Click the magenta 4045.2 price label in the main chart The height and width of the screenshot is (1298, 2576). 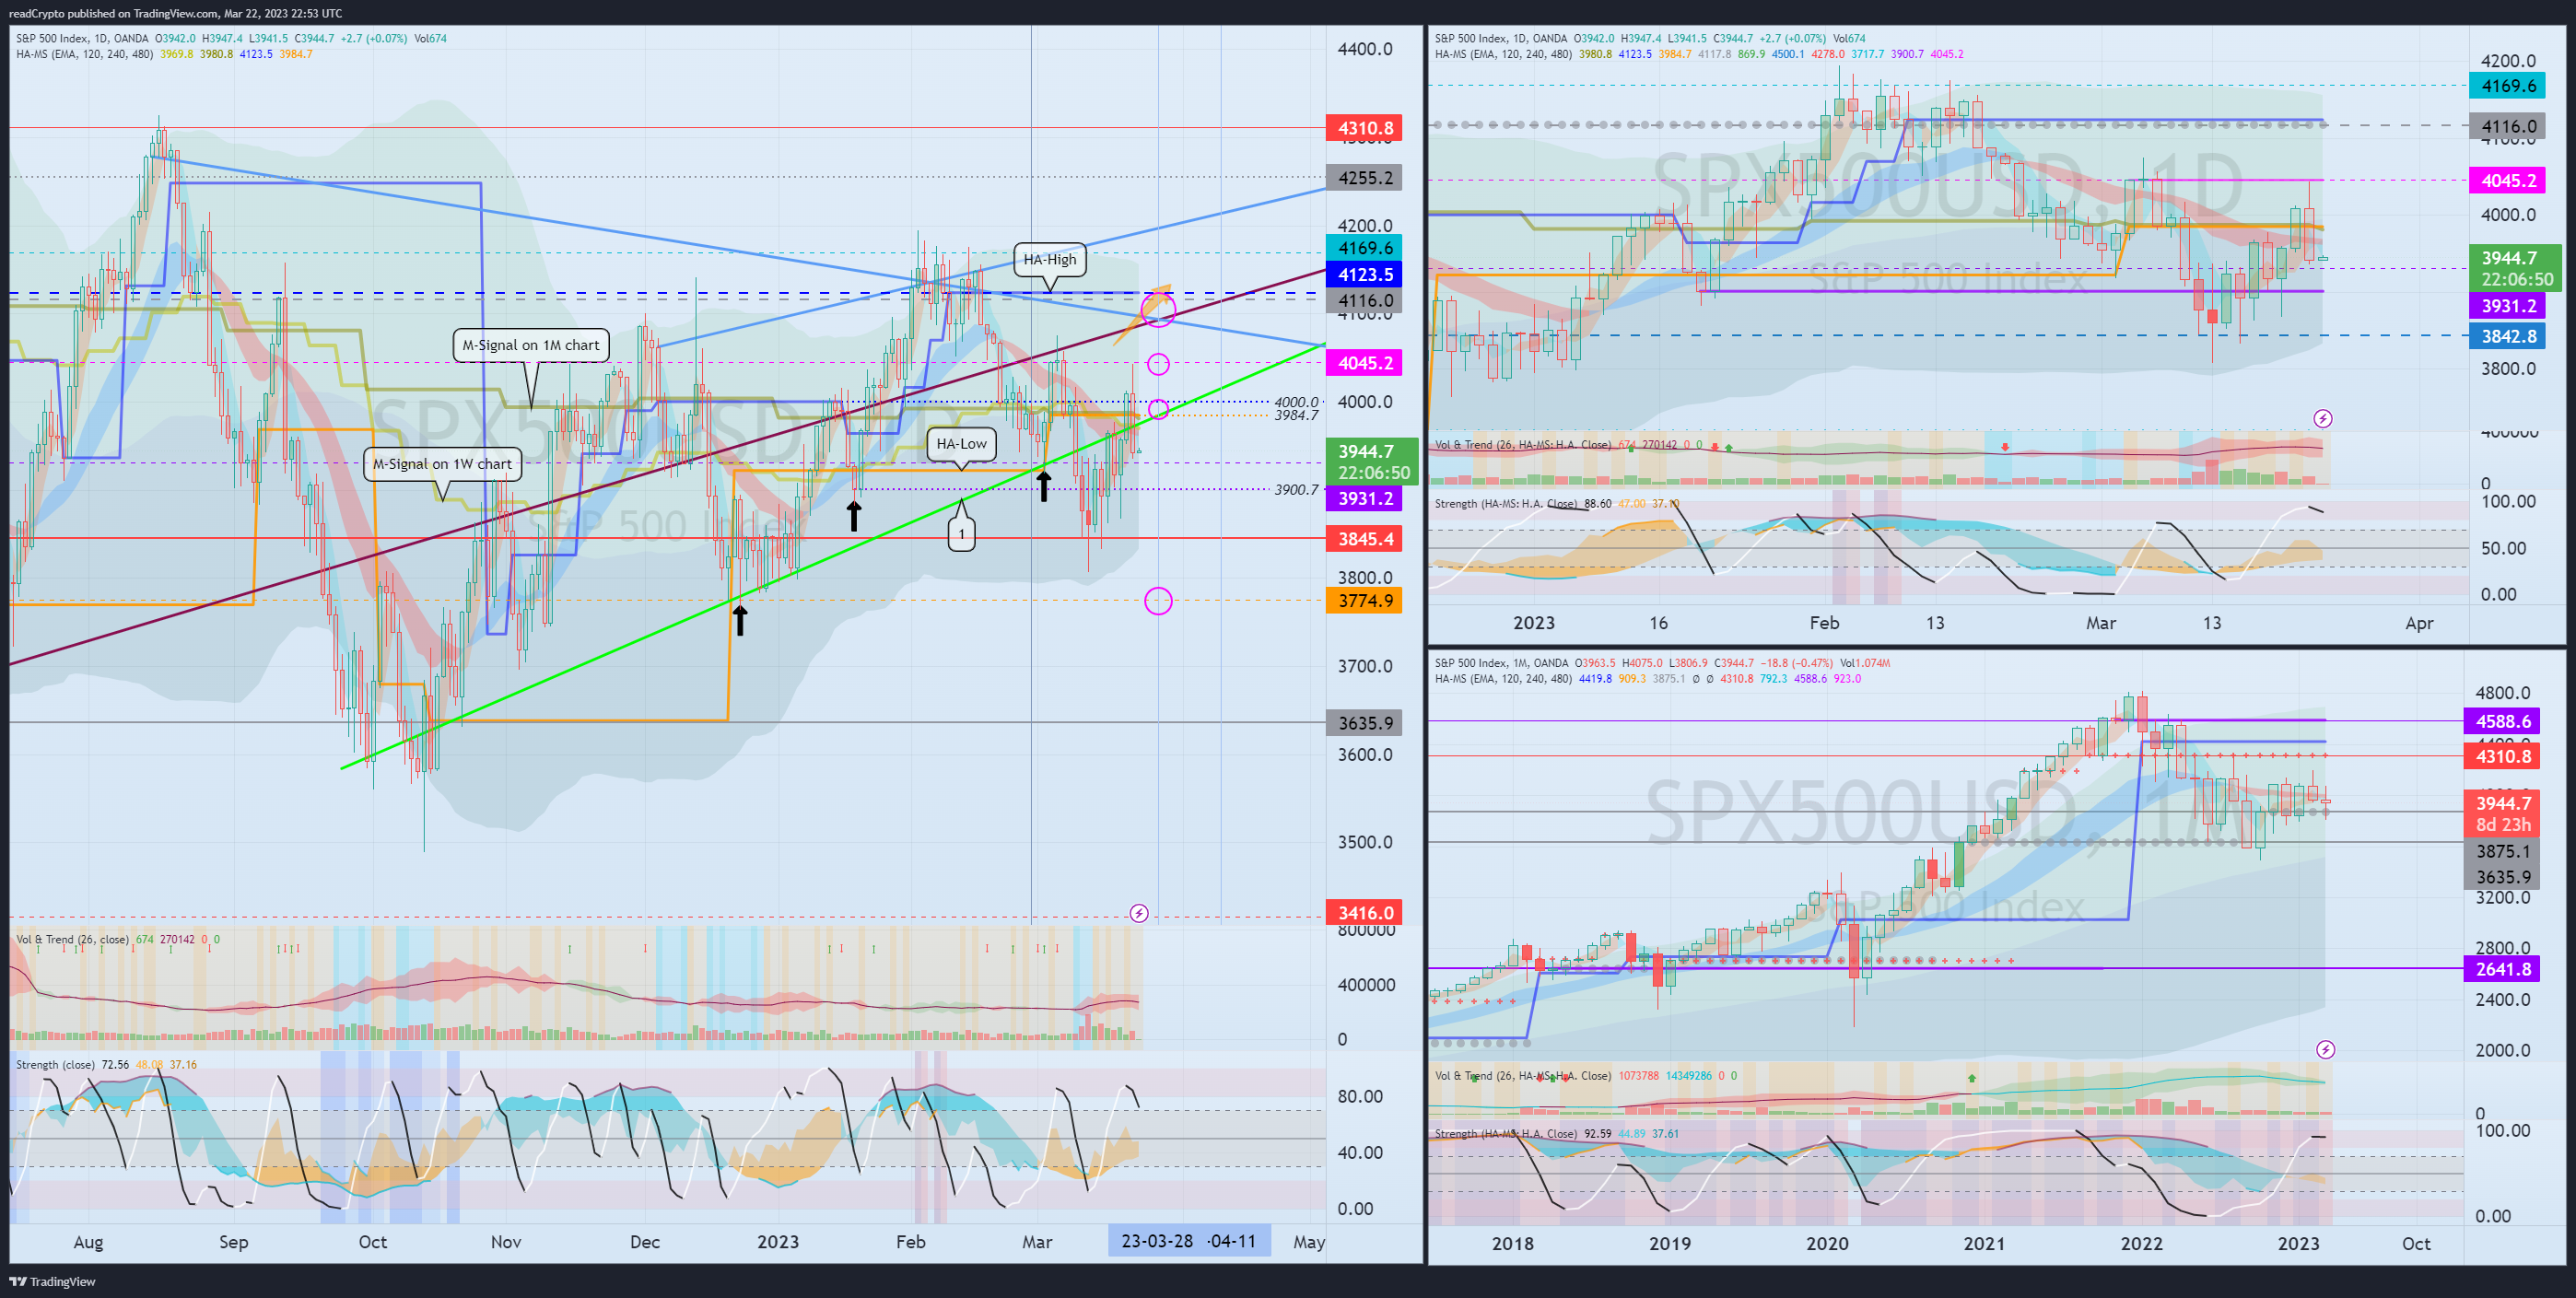coord(1364,363)
